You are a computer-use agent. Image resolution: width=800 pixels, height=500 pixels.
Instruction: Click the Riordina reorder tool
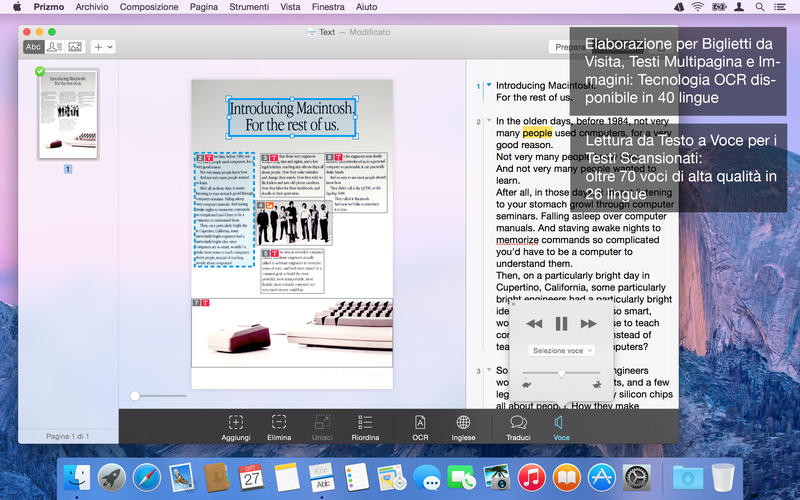[x=365, y=427]
